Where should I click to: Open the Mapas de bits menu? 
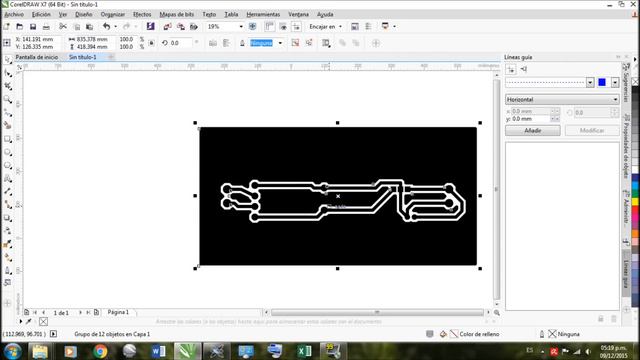pos(177,14)
